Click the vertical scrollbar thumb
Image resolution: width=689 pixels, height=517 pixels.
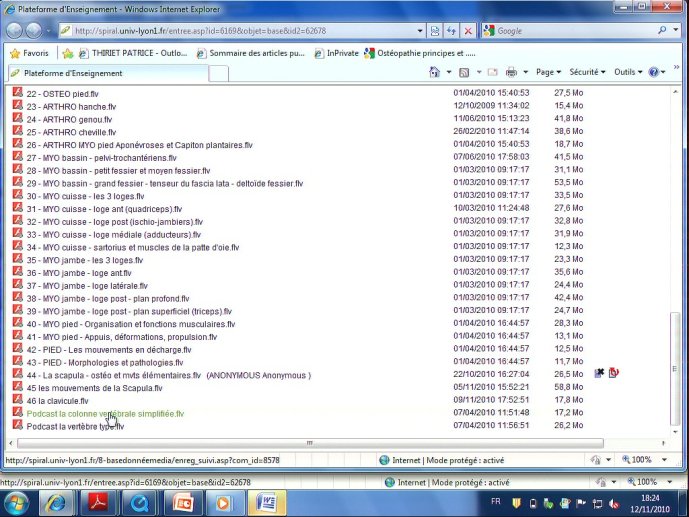point(675,368)
